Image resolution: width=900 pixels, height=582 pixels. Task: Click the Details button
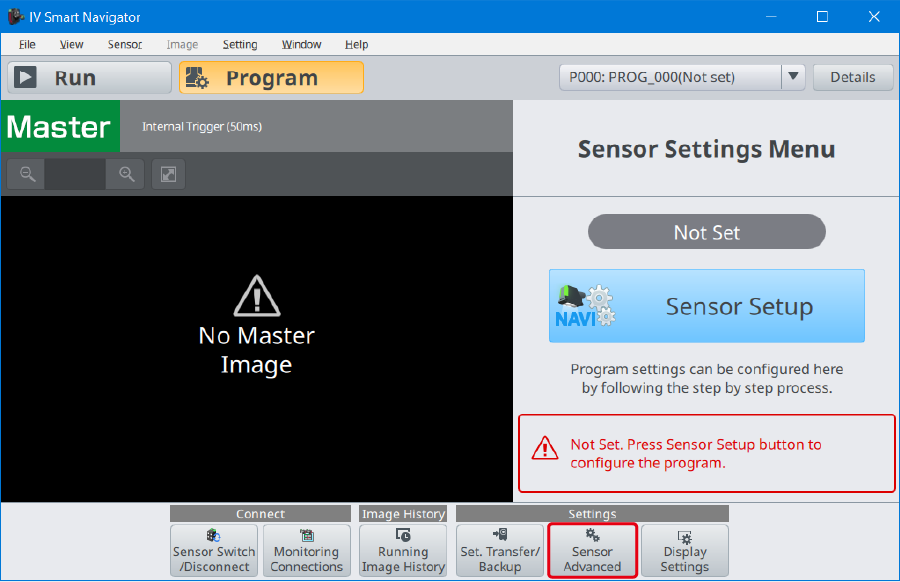click(x=852, y=77)
